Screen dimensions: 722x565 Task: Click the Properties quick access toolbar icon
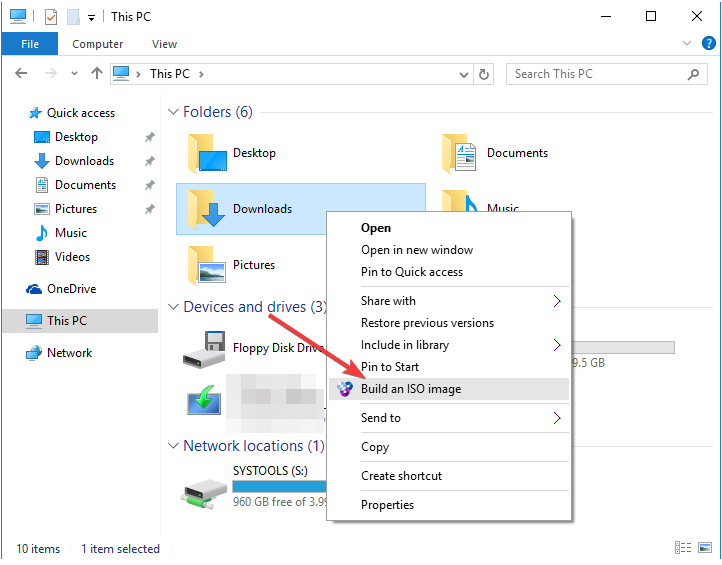coord(51,17)
